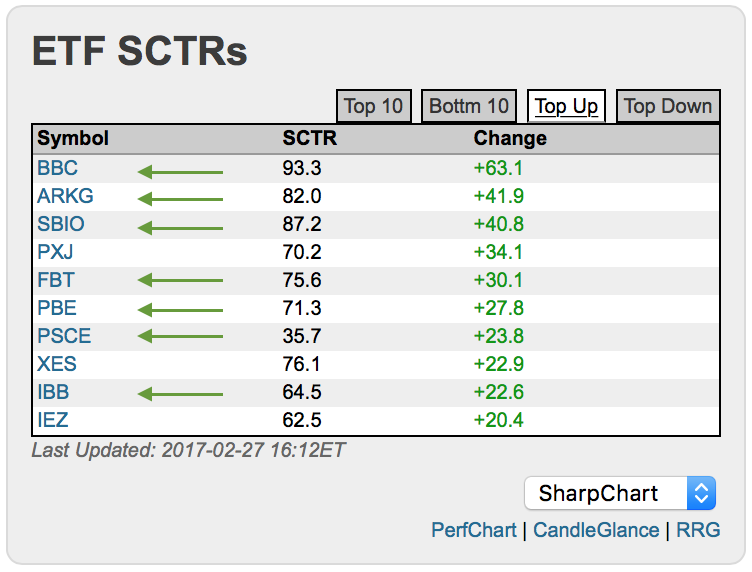Open the IEZ symbol link
The width and height of the screenshot is (752, 572).
[53, 420]
